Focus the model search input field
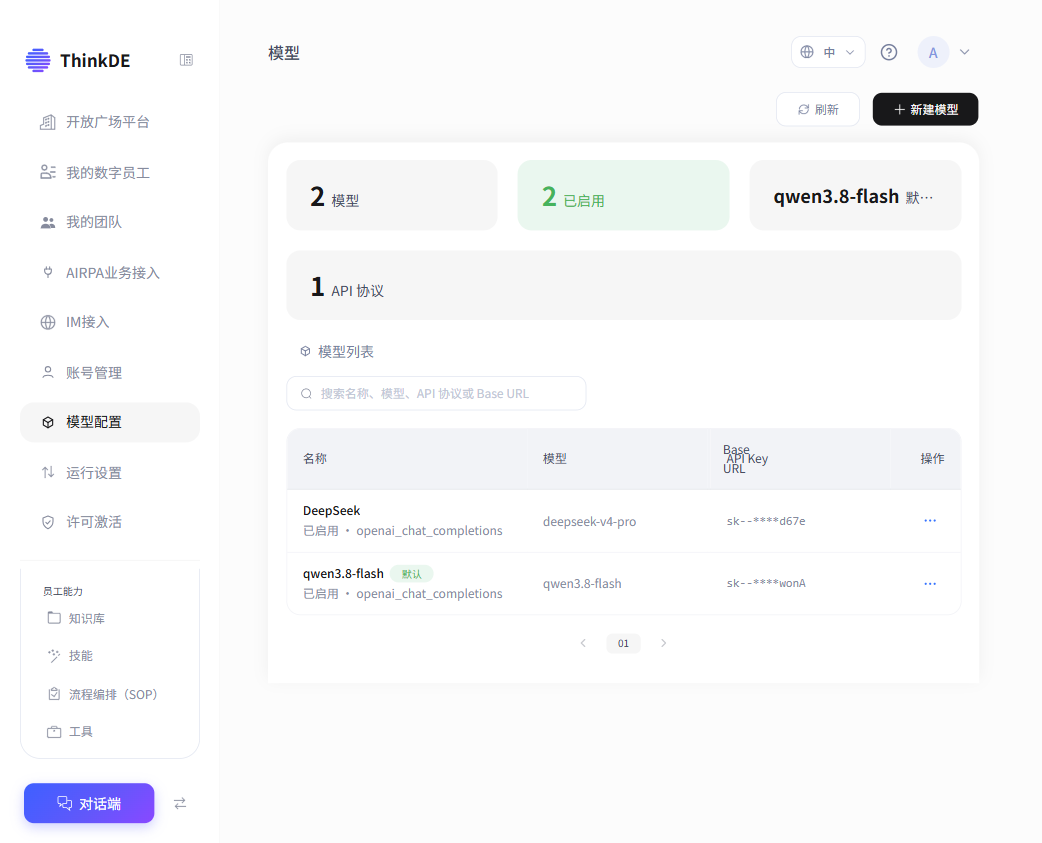 click(x=437, y=394)
